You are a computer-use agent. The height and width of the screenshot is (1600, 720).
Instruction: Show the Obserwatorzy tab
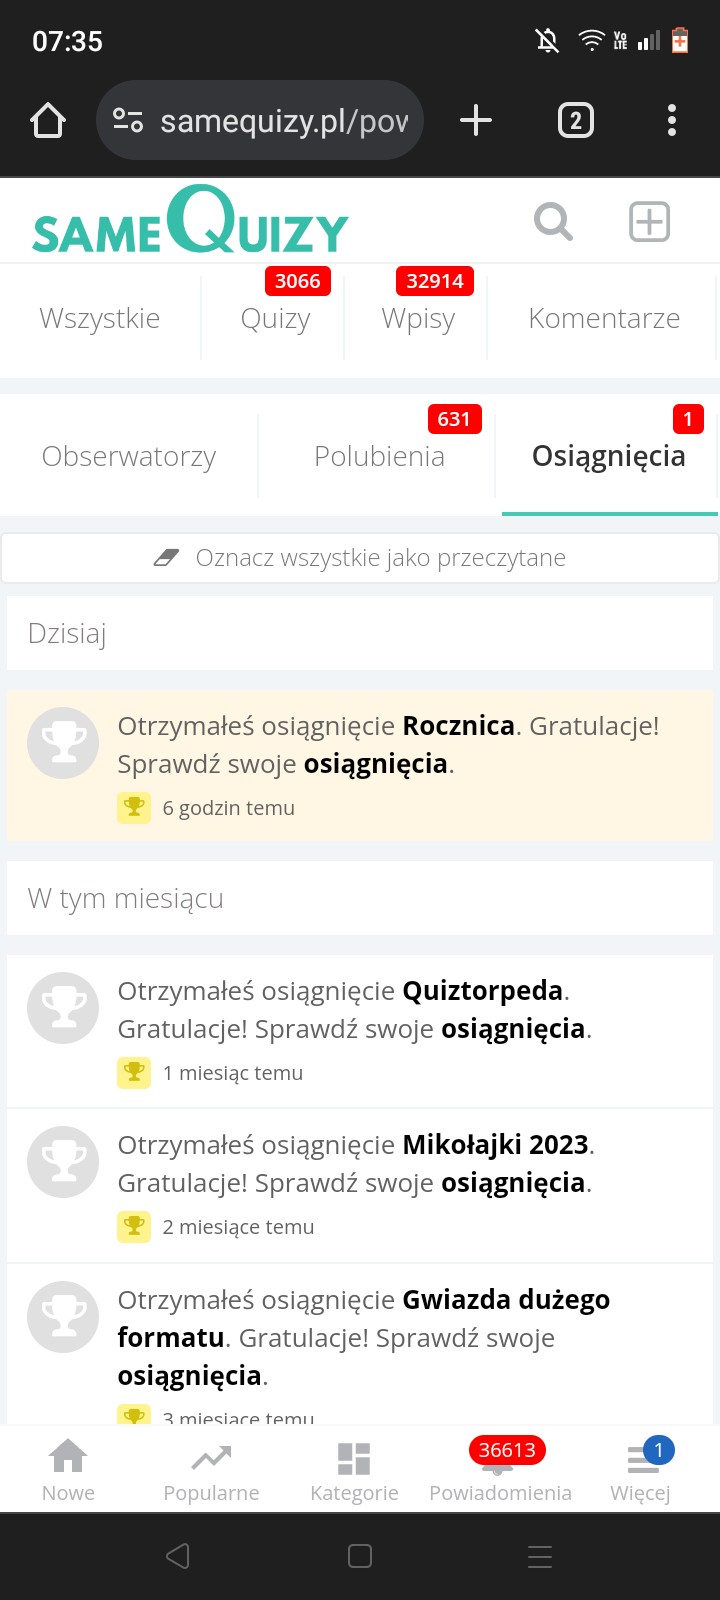tap(129, 456)
